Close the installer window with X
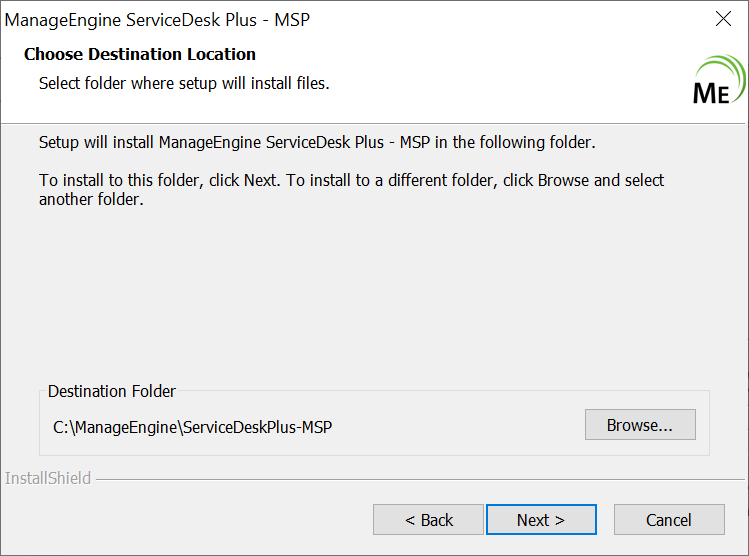This screenshot has width=749, height=556. coord(724,19)
